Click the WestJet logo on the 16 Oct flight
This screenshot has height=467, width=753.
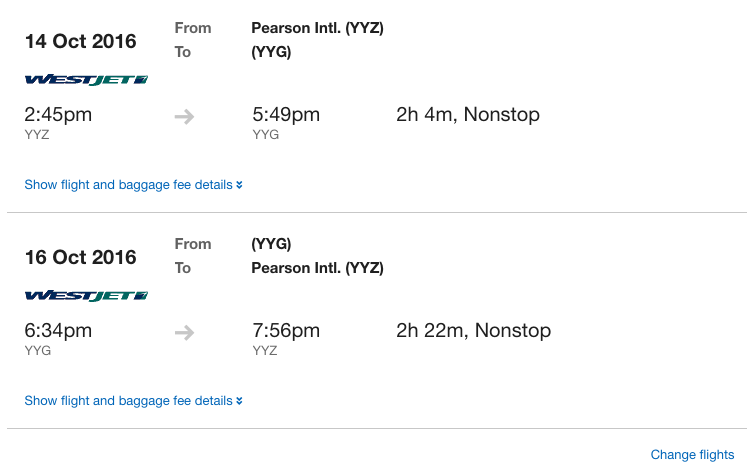pyautogui.click(x=86, y=296)
